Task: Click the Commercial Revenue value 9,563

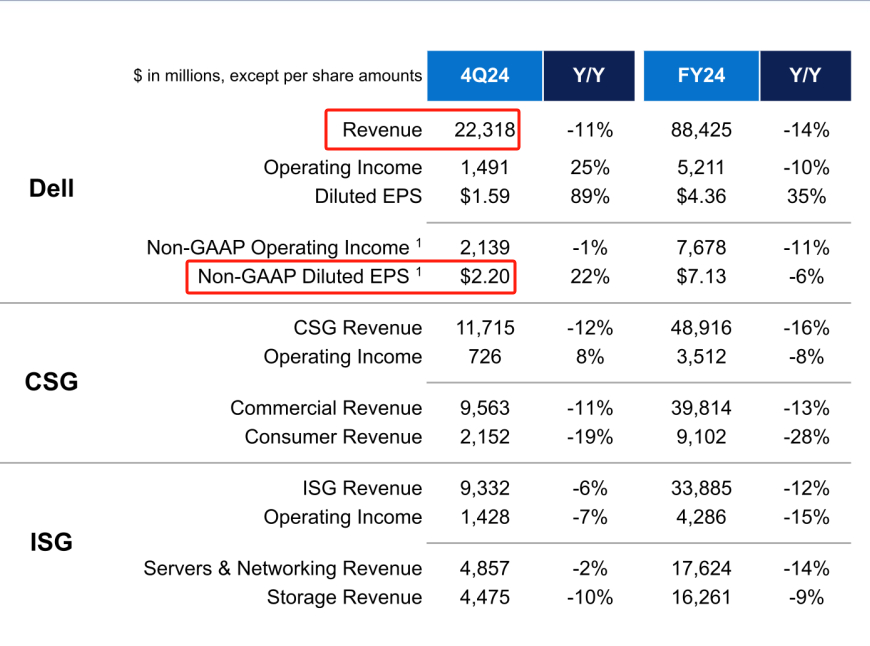Action: pyautogui.click(x=484, y=408)
